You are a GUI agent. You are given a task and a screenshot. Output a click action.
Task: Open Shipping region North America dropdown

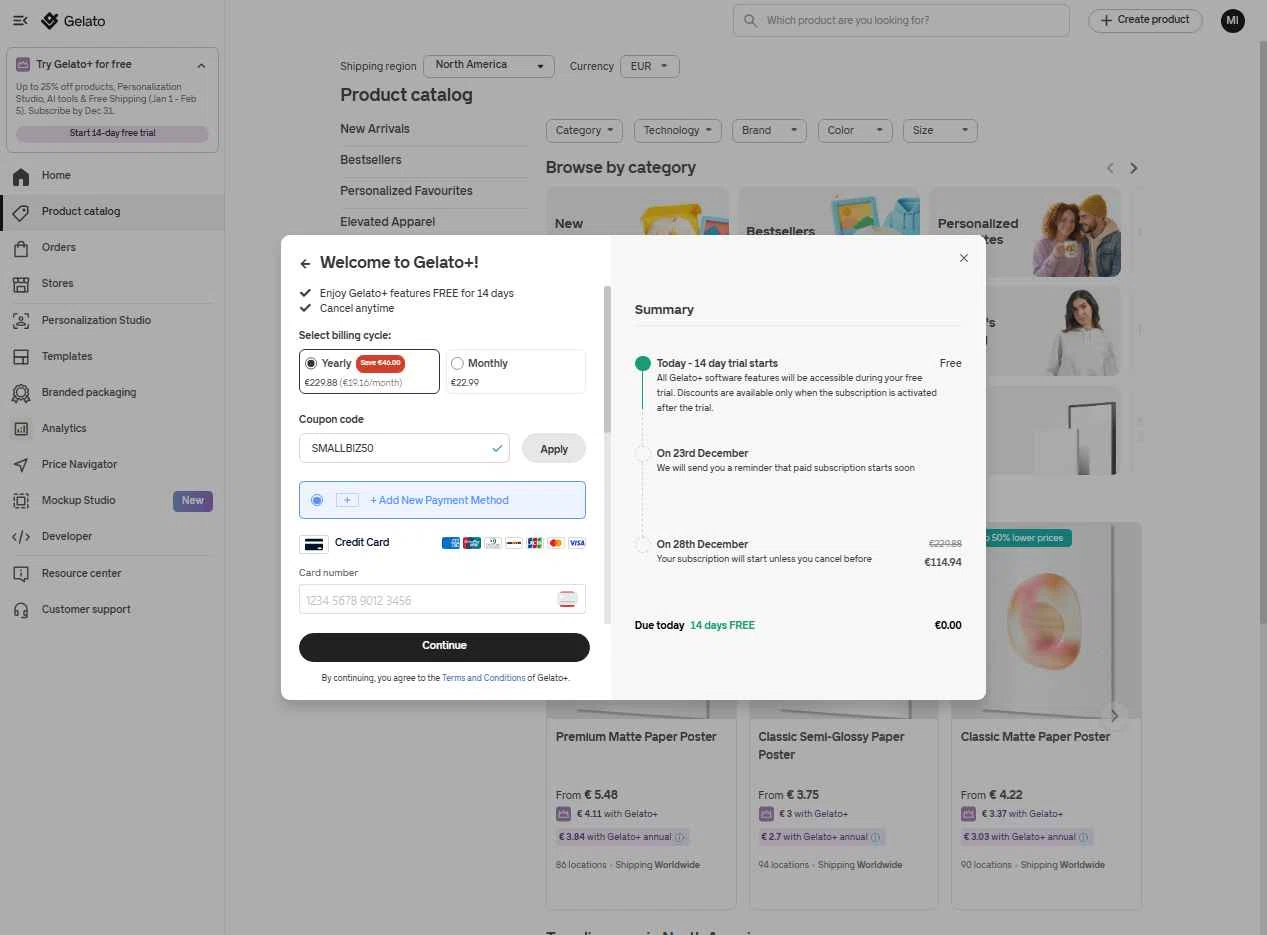pos(489,66)
